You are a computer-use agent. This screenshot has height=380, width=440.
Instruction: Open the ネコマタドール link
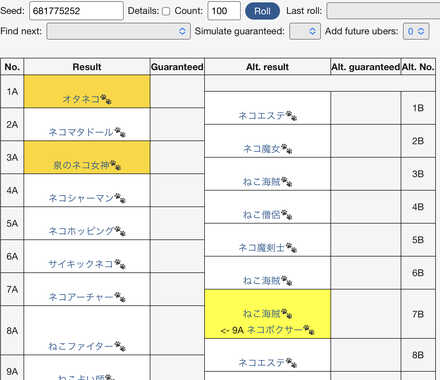(x=81, y=132)
